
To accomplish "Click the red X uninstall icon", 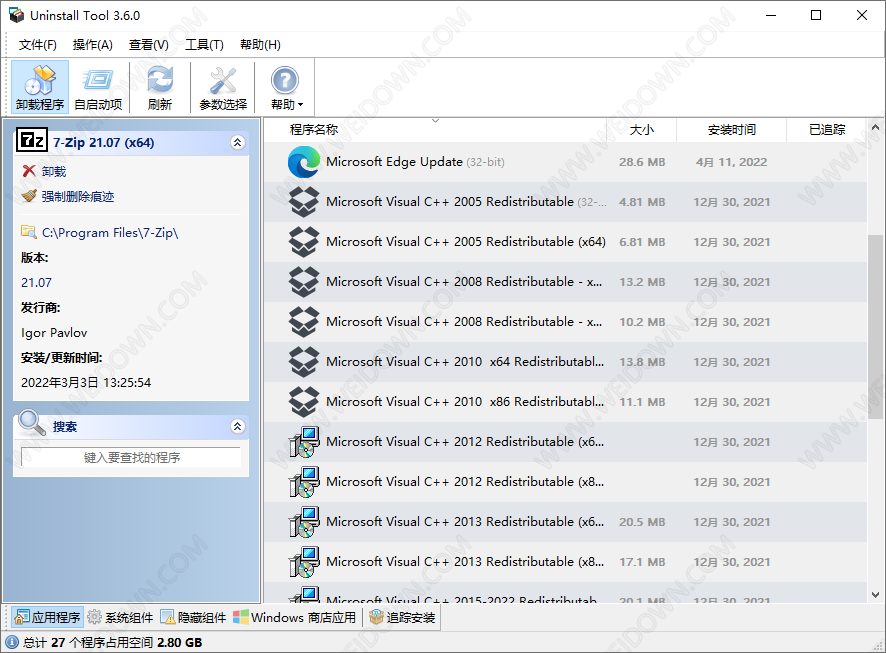I will (x=29, y=171).
